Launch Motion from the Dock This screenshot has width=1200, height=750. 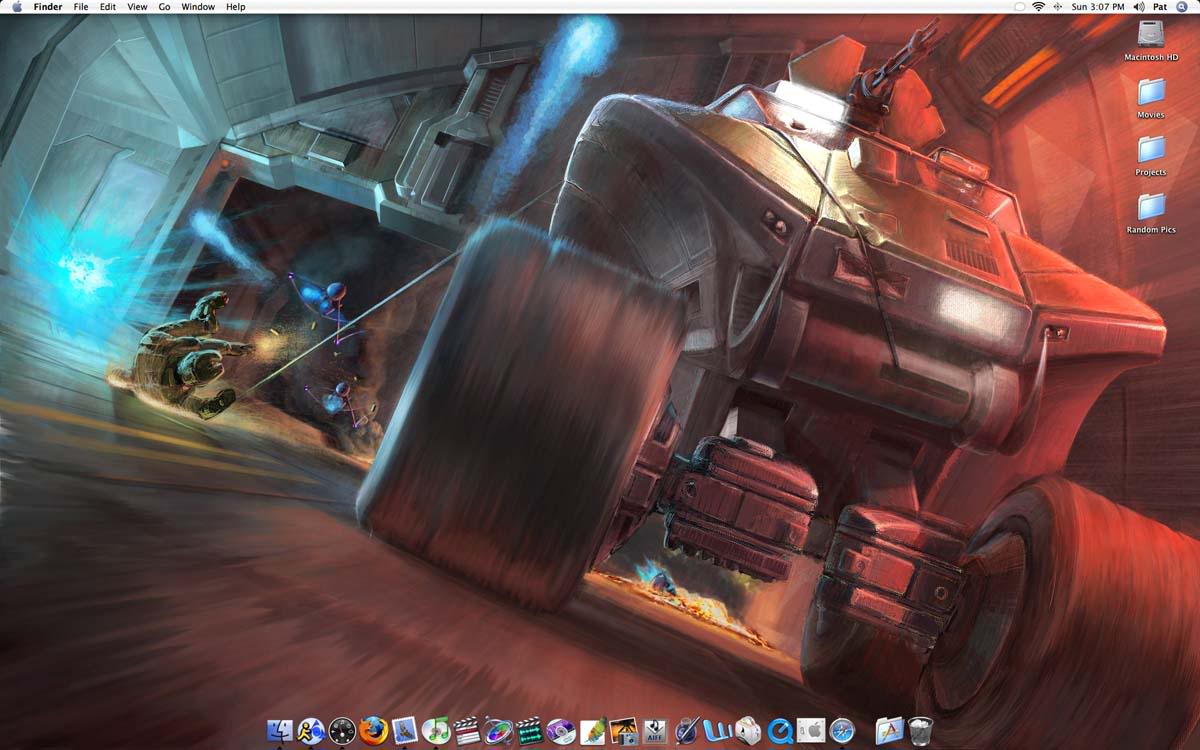click(499, 732)
